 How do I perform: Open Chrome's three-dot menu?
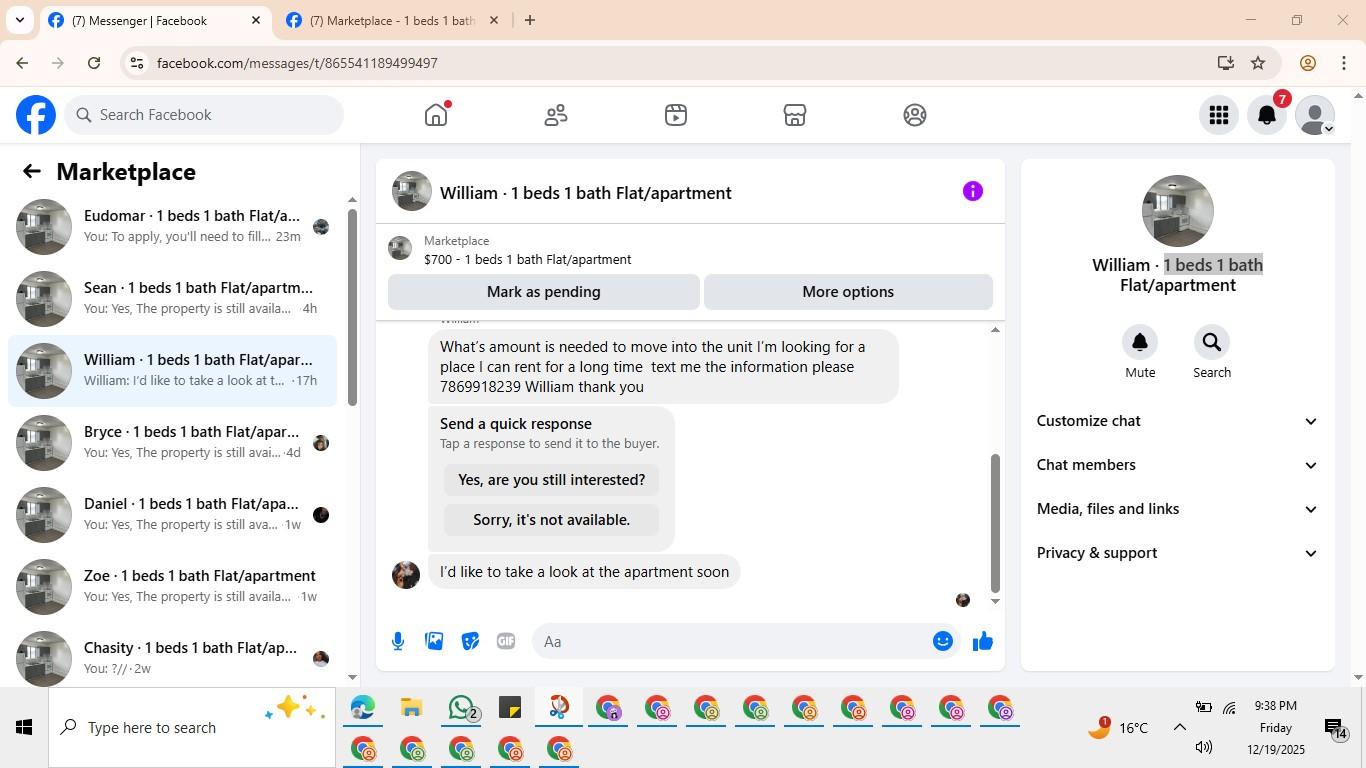(1344, 63)
